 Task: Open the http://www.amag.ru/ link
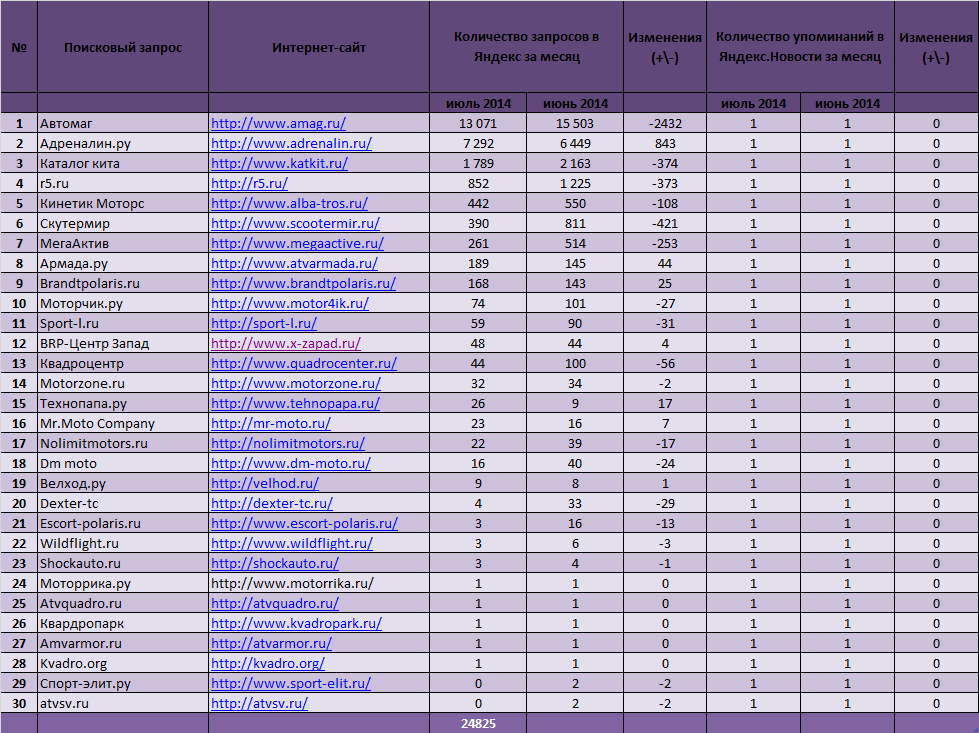coord(278,124)
